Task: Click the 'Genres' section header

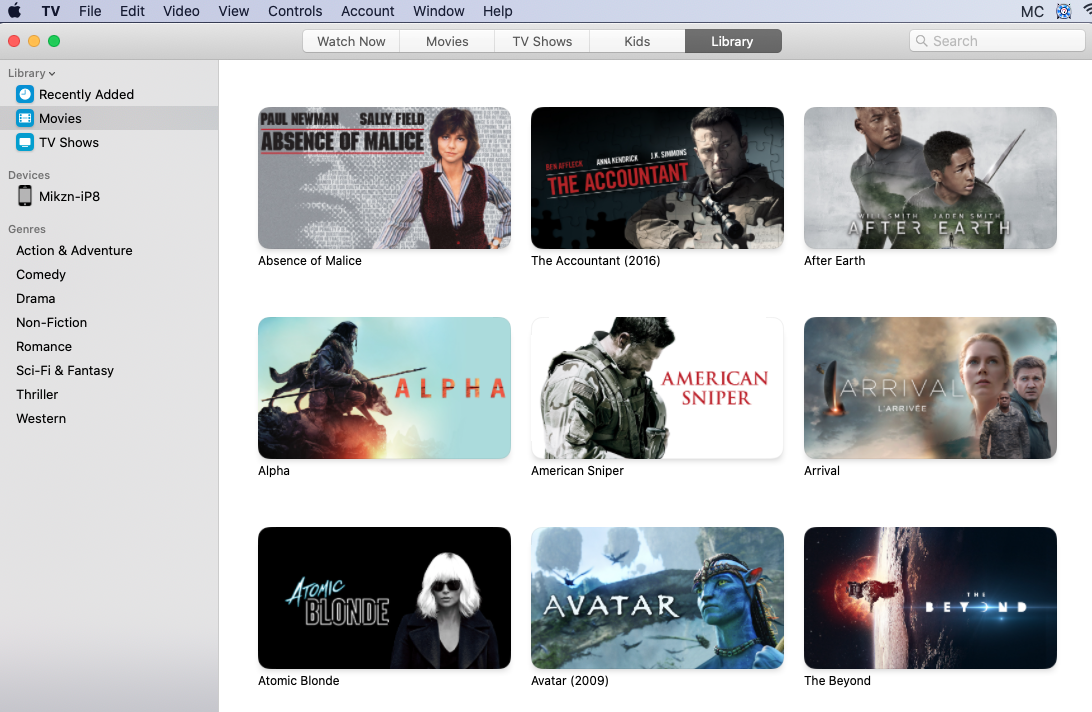Action: [x=26, y=229]
